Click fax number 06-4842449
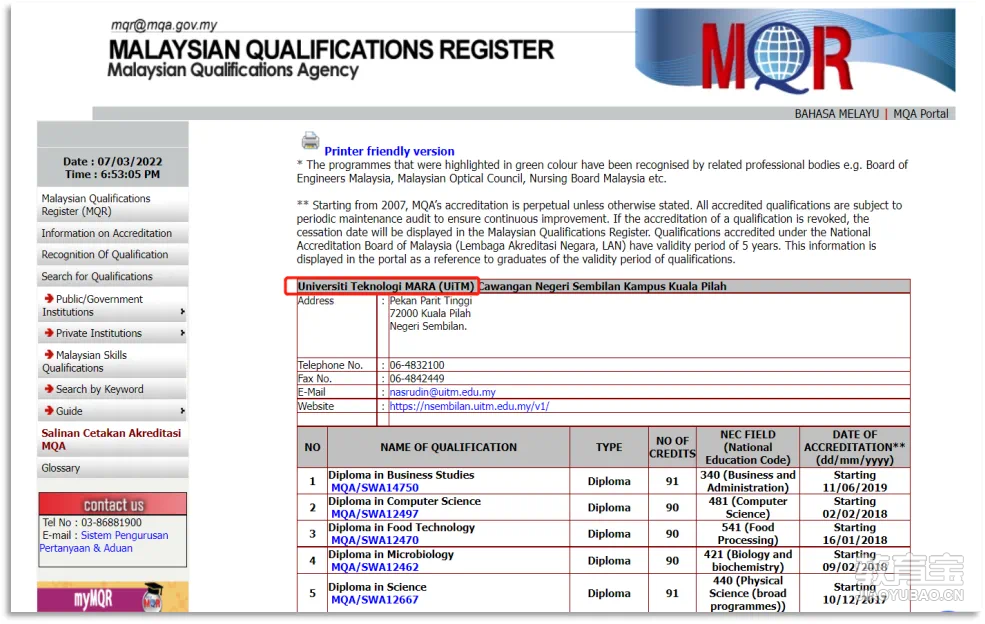Screen dimensions: 985x624 [416, 379]
